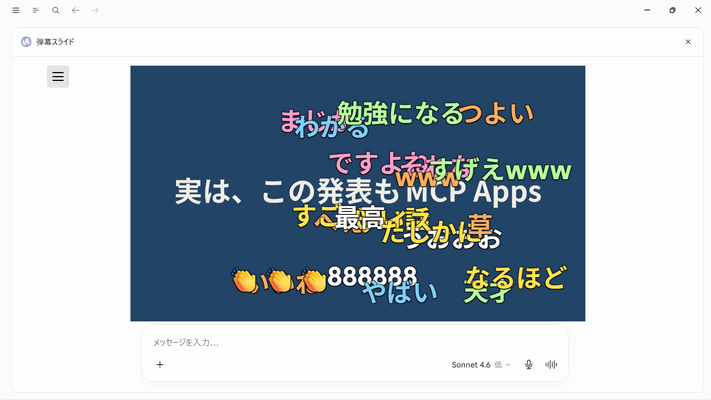Screen dimensions: 711x400
Task: Click the 弾幕スライド panel app icon
Action: click(26, 42)
